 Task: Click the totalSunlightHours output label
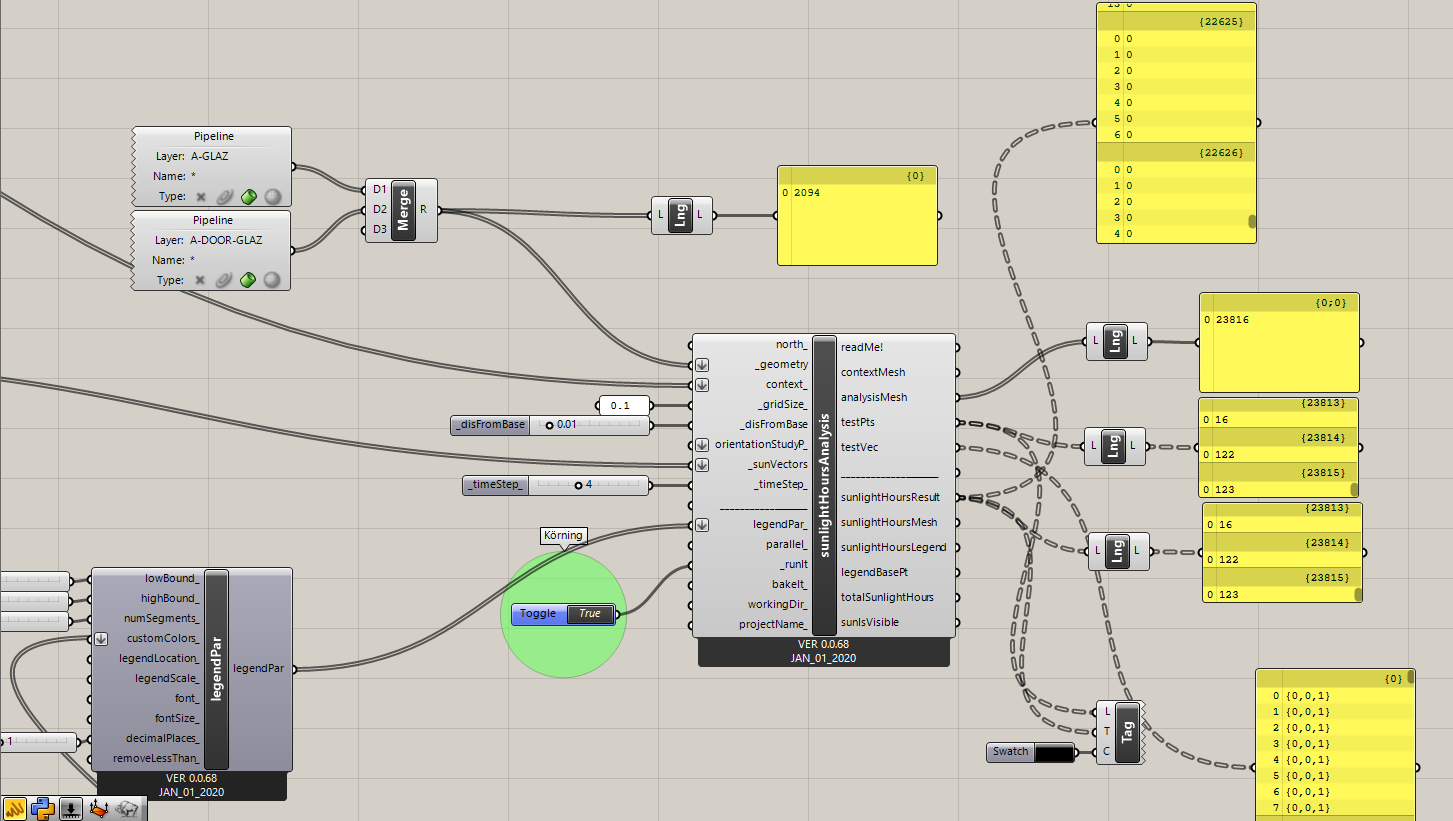pos(887,597)
